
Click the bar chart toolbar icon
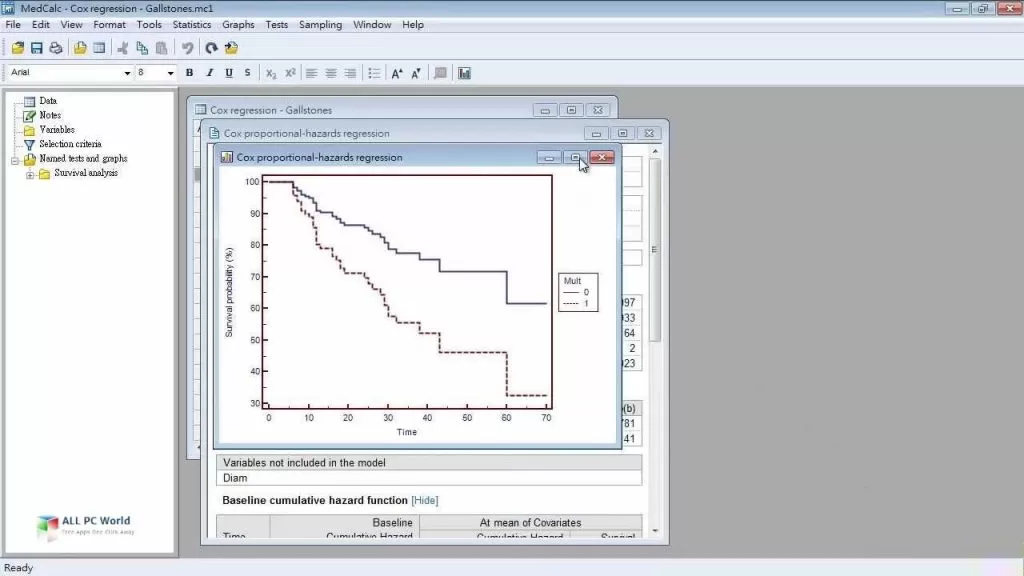(x=464, y=73)
